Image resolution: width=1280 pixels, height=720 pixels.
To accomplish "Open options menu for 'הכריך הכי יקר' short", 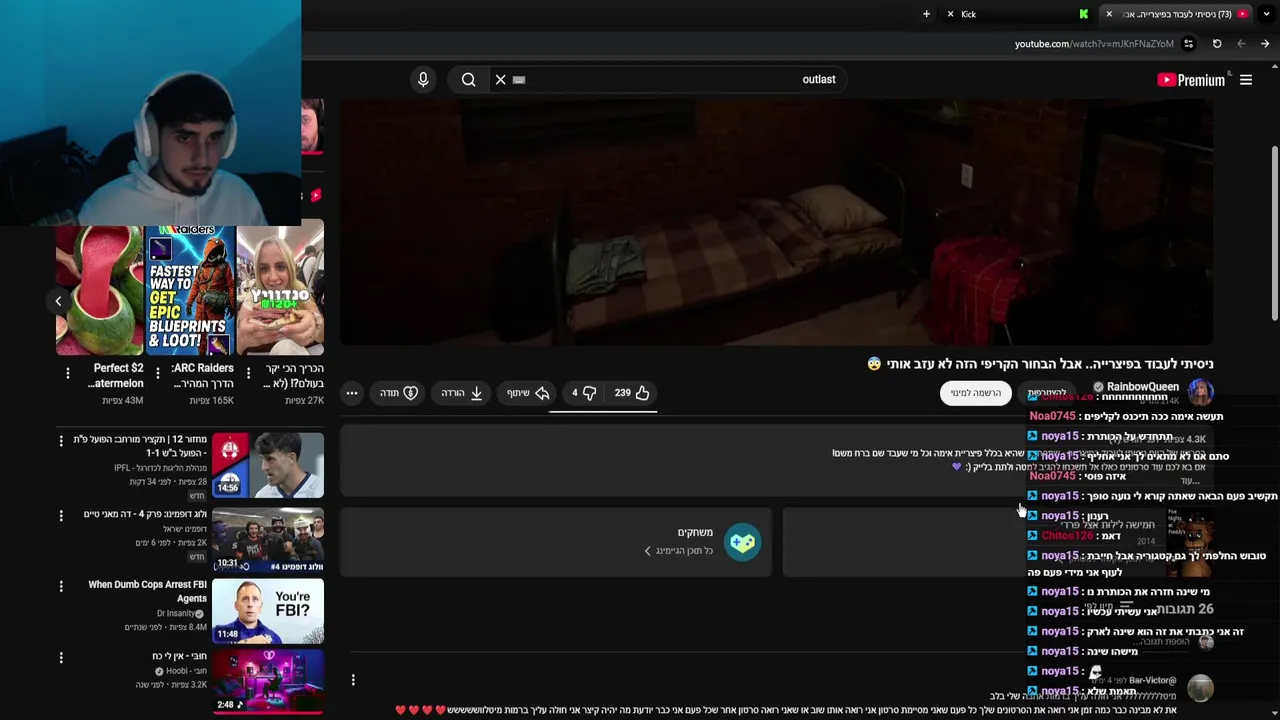I will click(248, 374).
